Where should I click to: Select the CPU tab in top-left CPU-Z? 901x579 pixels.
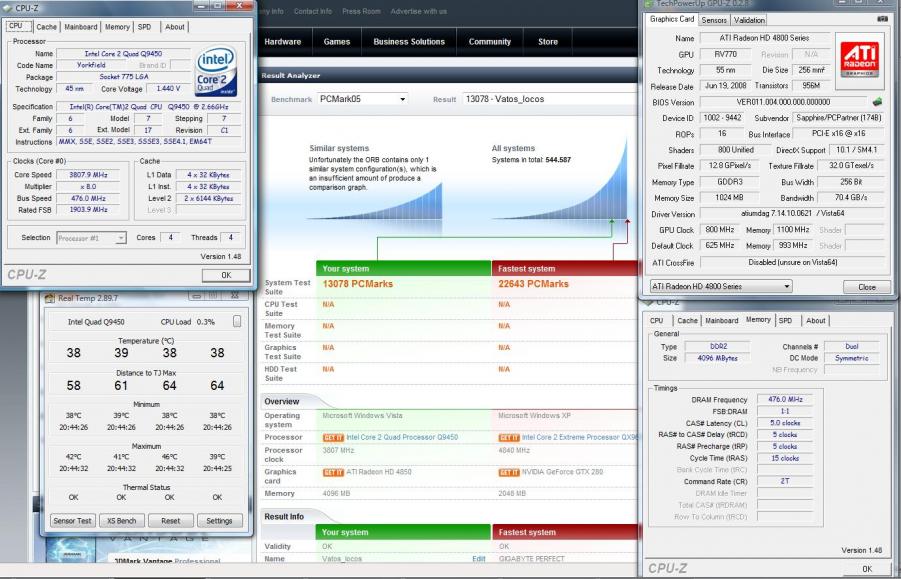tap(16, 26)
